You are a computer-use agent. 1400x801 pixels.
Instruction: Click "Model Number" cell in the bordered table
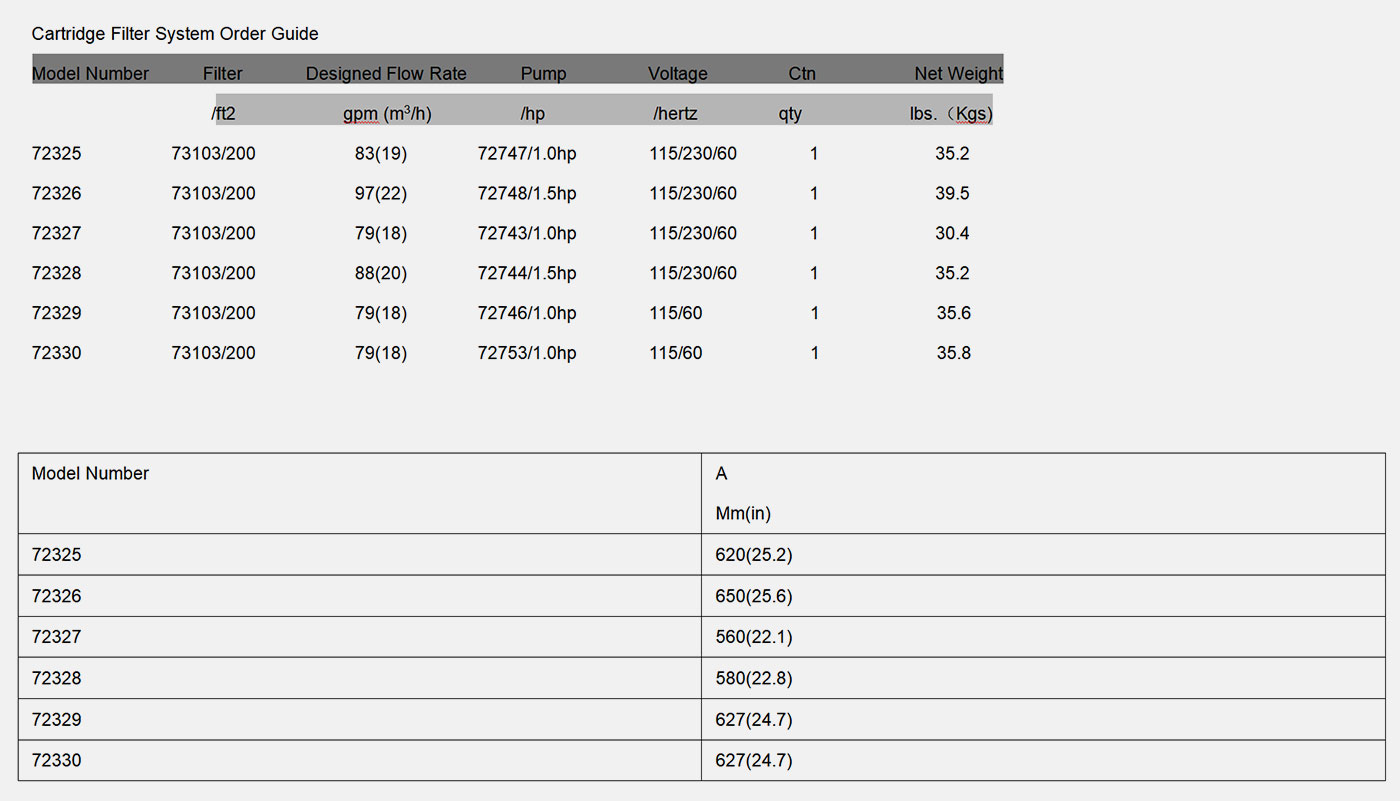click(90, 474)
